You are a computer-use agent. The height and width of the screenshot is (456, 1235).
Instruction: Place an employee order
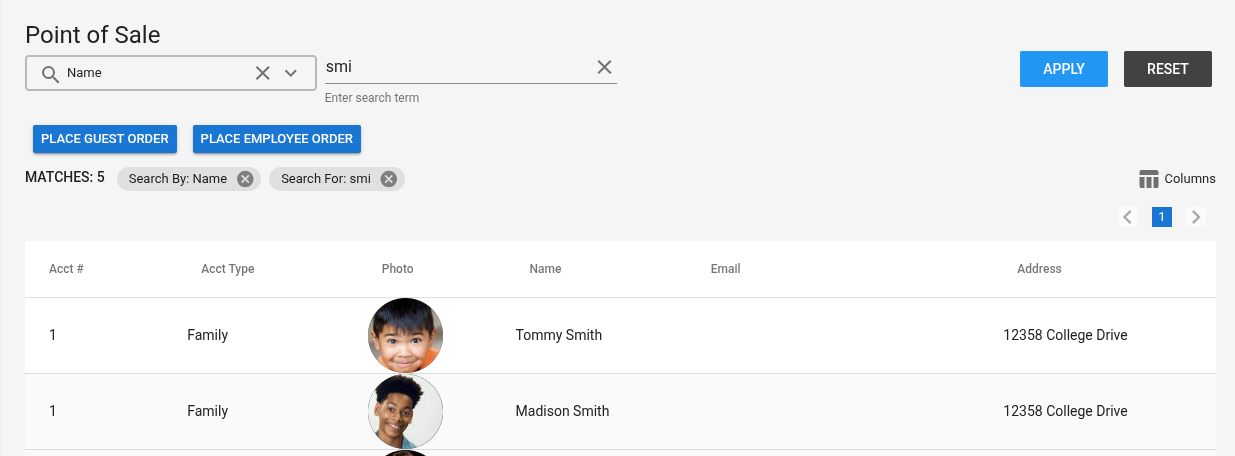pos(277,139)
